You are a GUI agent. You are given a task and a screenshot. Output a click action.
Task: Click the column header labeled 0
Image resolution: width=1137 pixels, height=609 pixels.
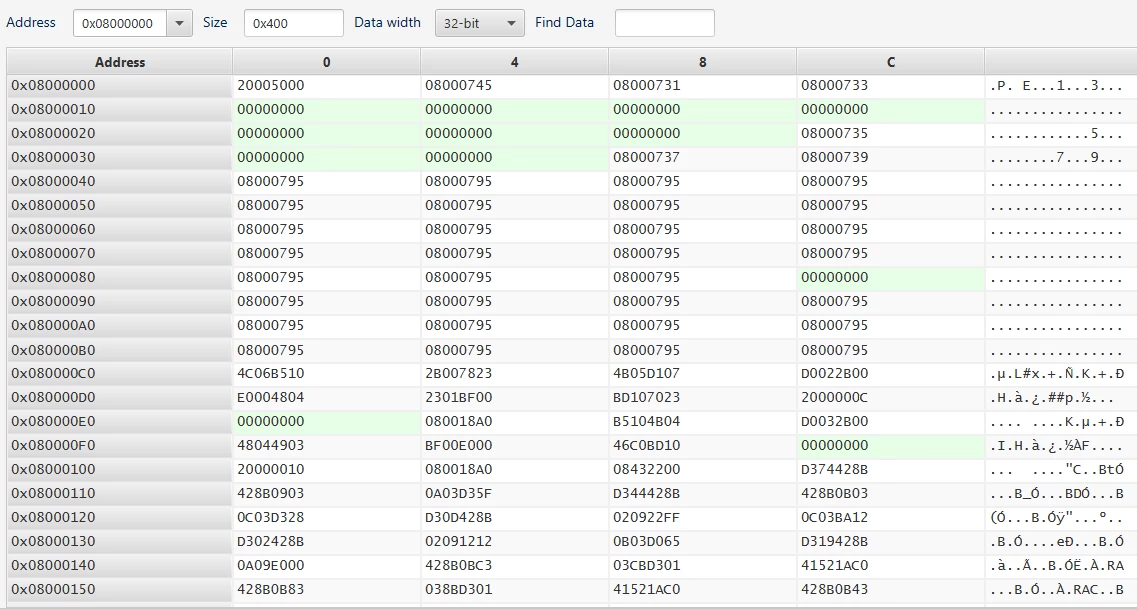(326, 62)
